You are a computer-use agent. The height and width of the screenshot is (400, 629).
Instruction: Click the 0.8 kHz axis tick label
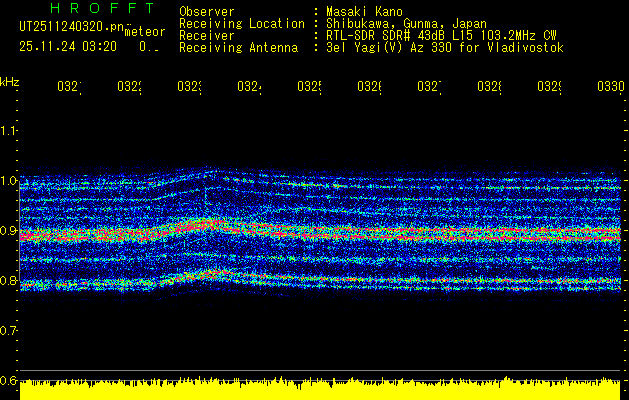coord(8,281)
